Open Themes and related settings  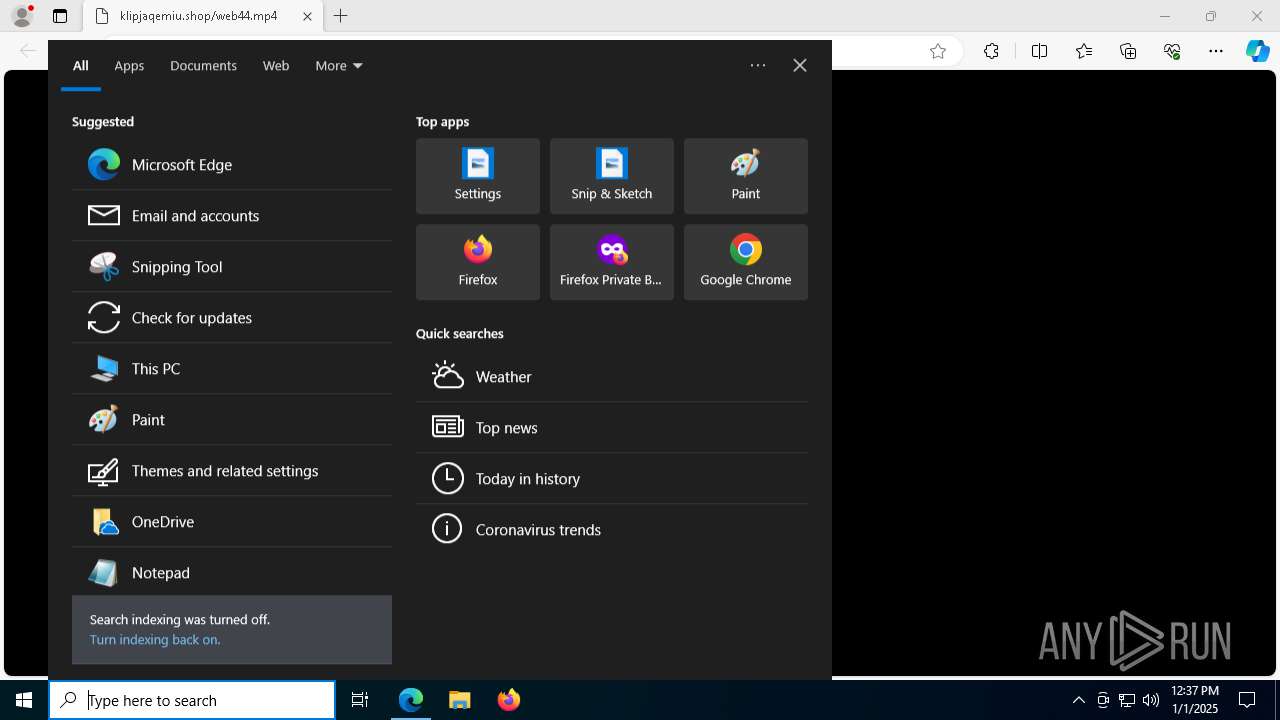click(232, 471)
